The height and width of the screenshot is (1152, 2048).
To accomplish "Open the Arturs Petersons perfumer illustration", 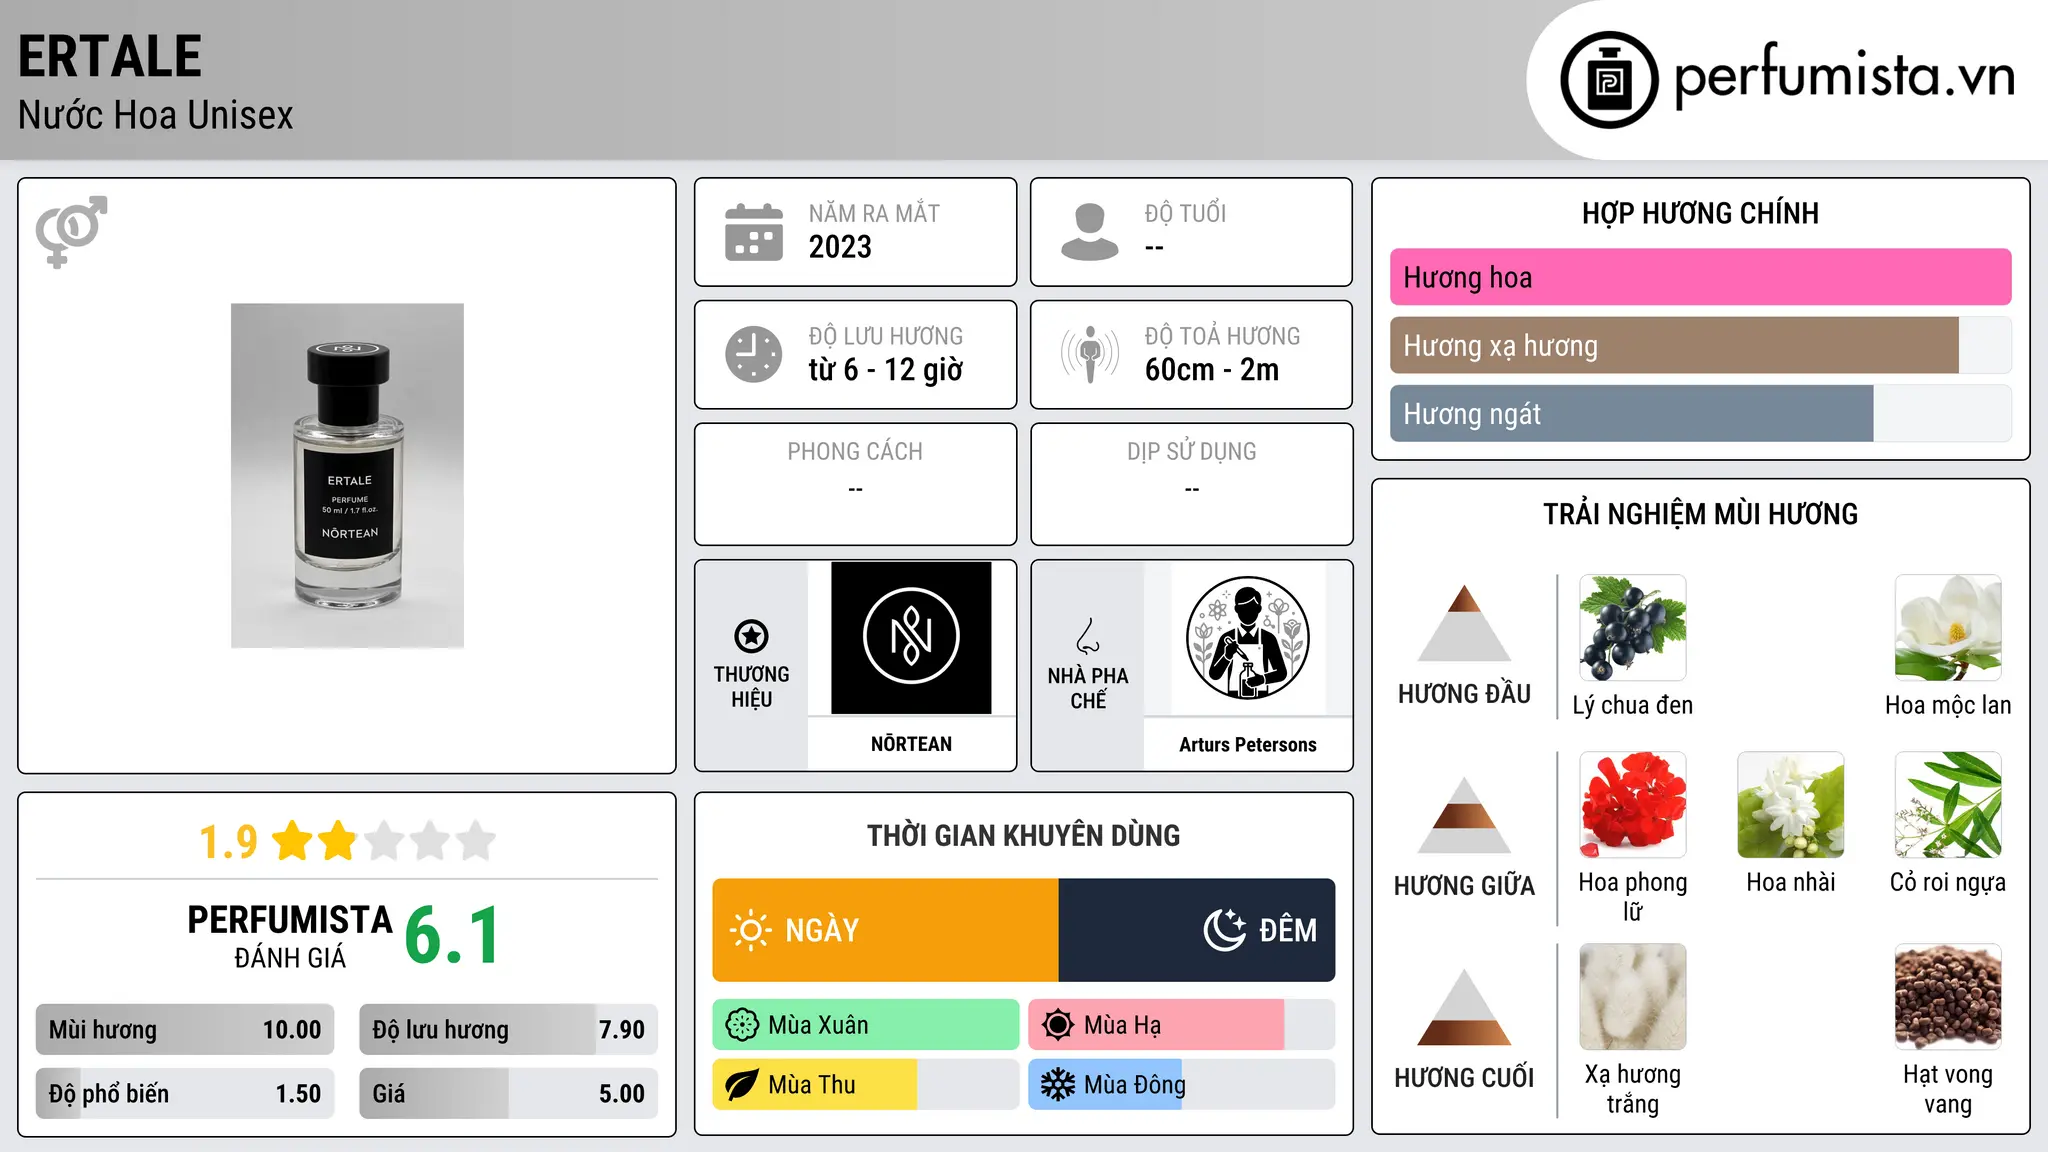I will coord(1247,638).
